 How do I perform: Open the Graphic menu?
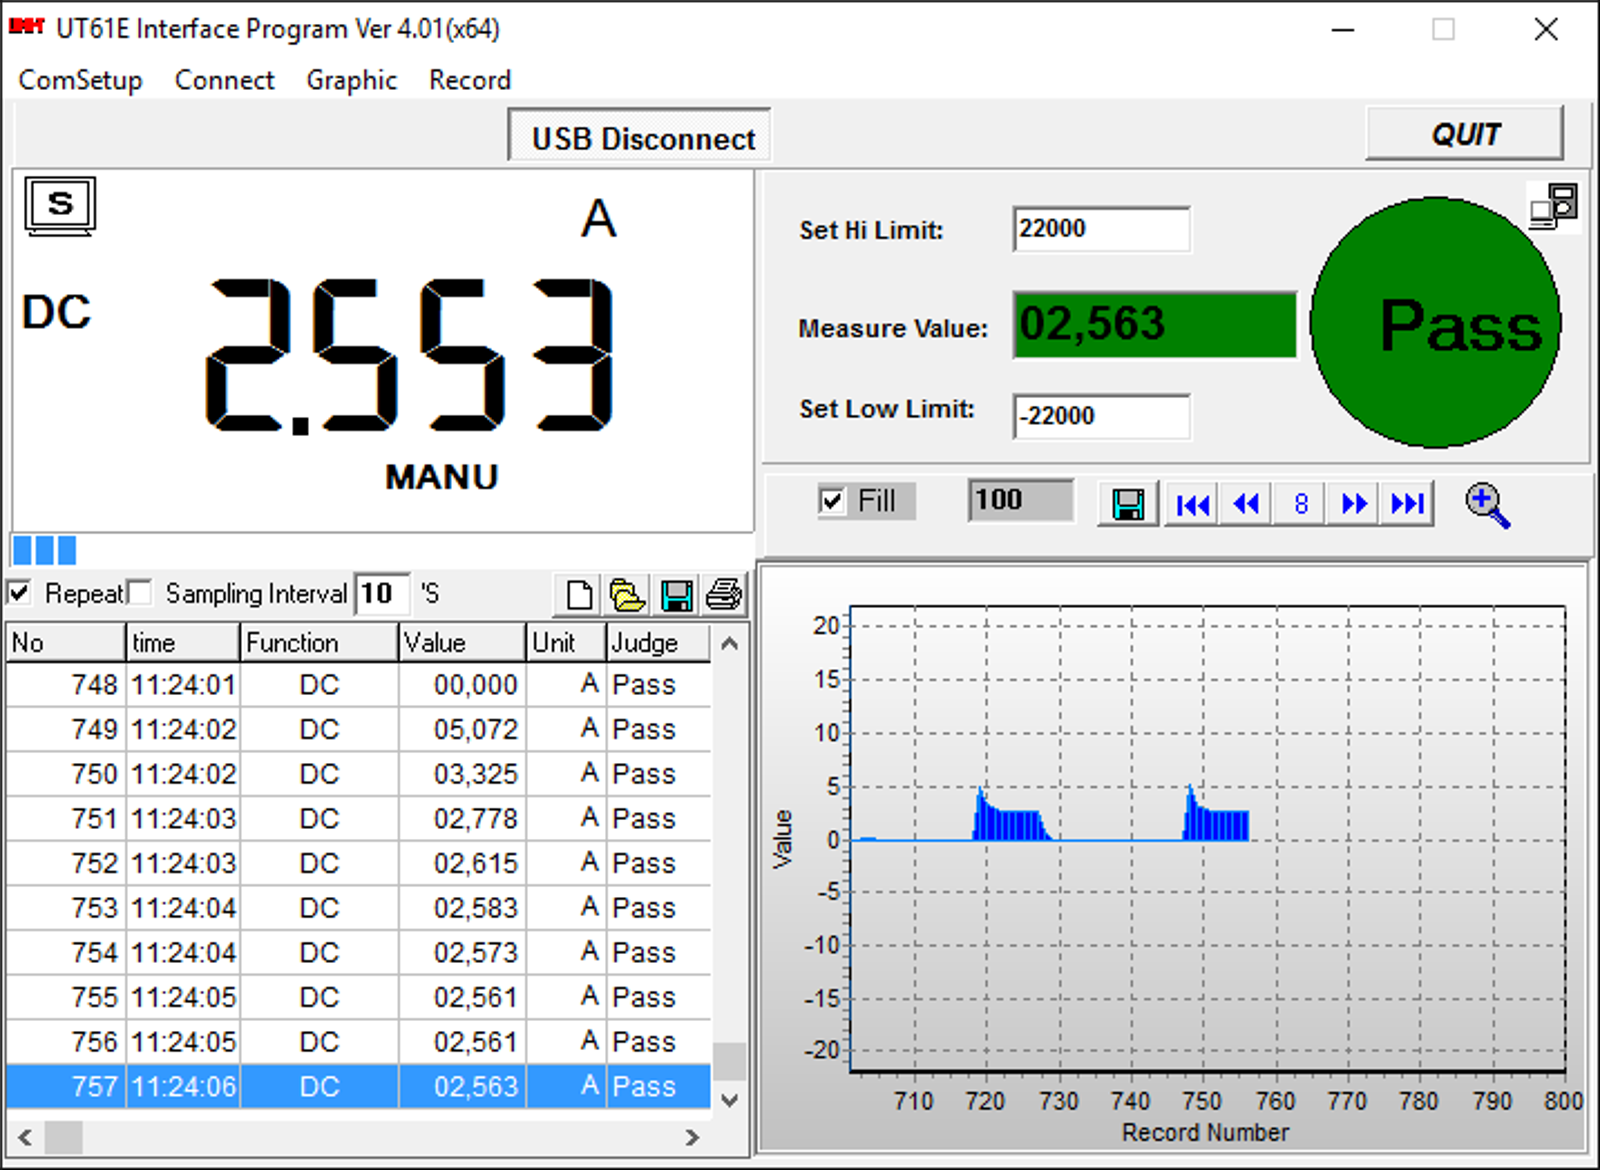pyautogui.click(x=351, y=80)
